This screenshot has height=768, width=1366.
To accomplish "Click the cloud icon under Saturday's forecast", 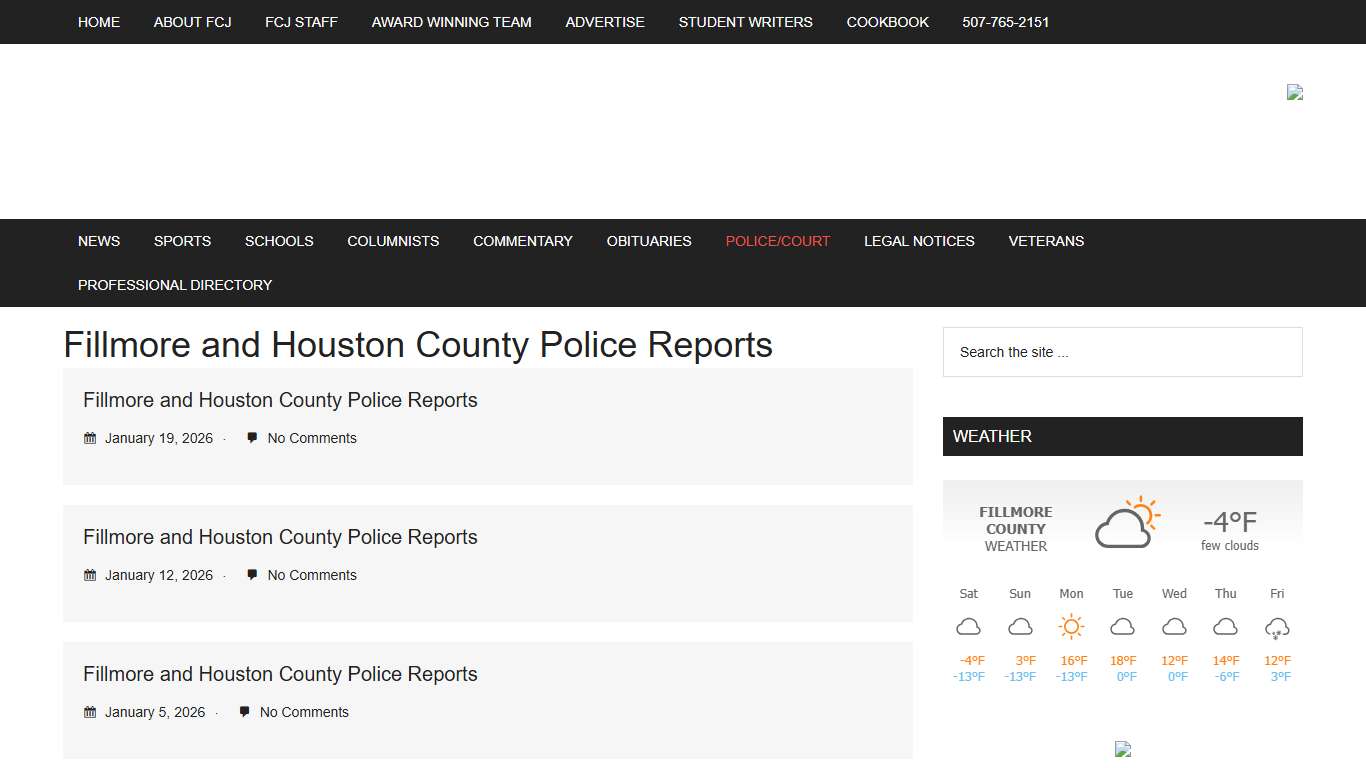I will coord(968,626).
